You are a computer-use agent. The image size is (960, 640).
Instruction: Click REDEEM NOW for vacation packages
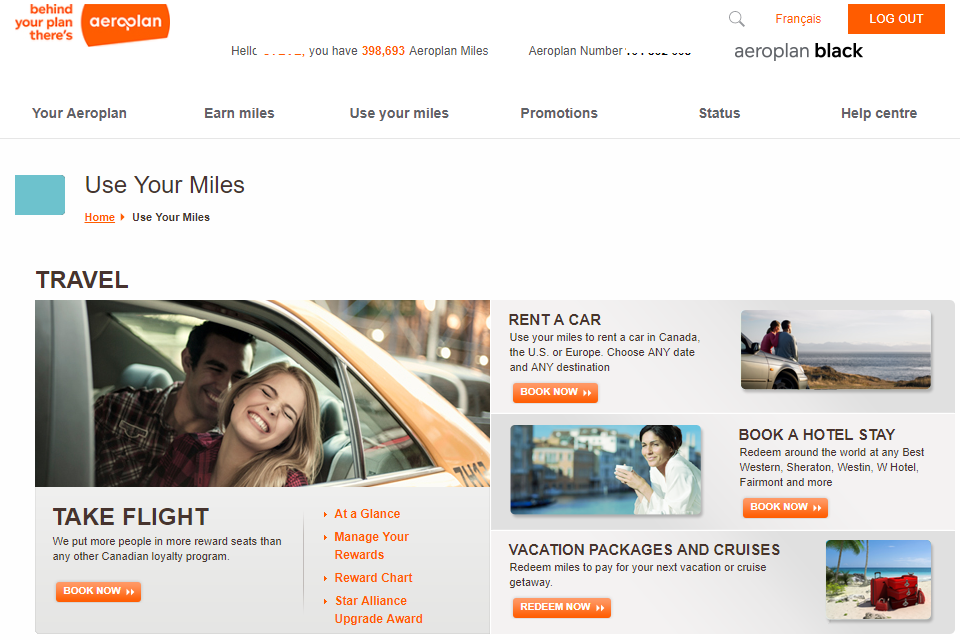point(562,608)
